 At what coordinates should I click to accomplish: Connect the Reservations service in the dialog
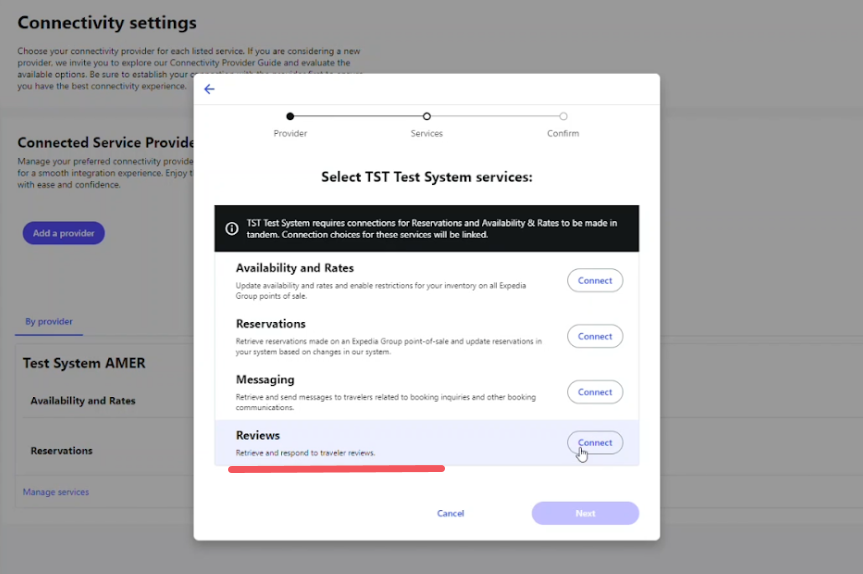[x=595, y=336]
